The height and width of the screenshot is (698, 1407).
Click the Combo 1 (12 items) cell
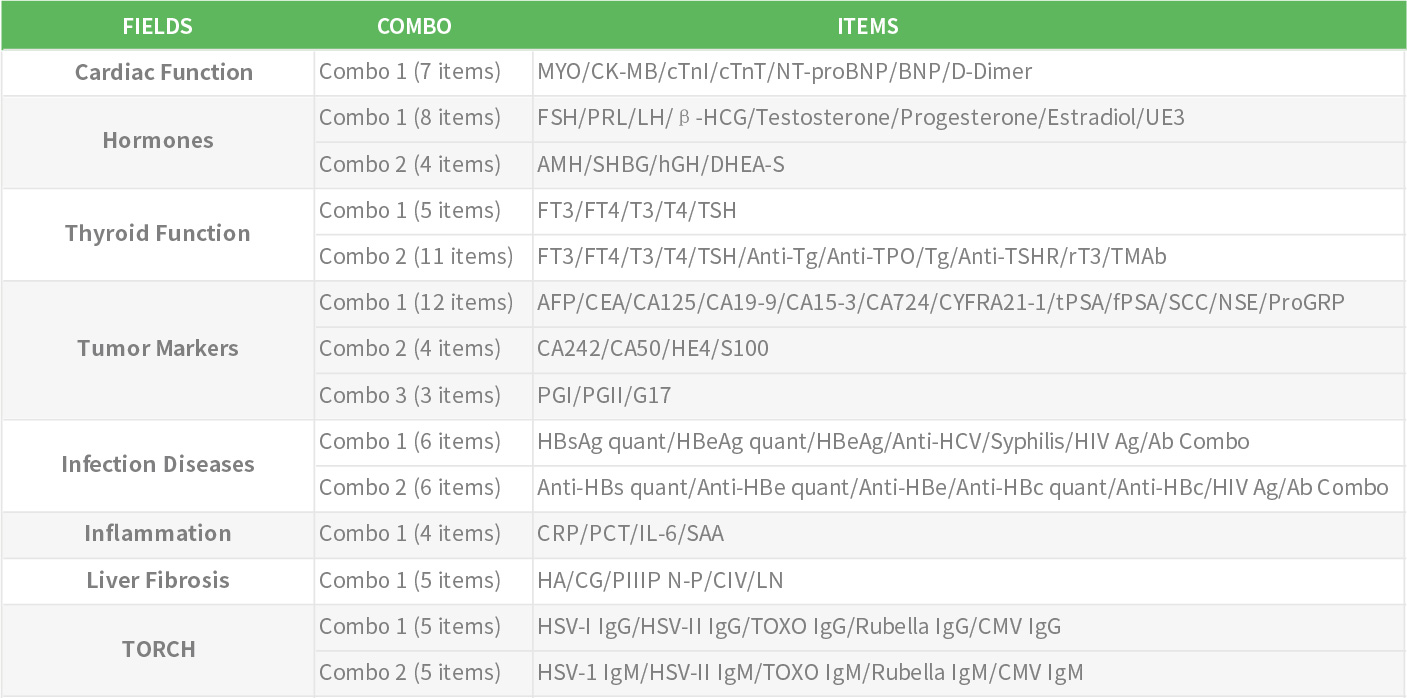(415, 302)
